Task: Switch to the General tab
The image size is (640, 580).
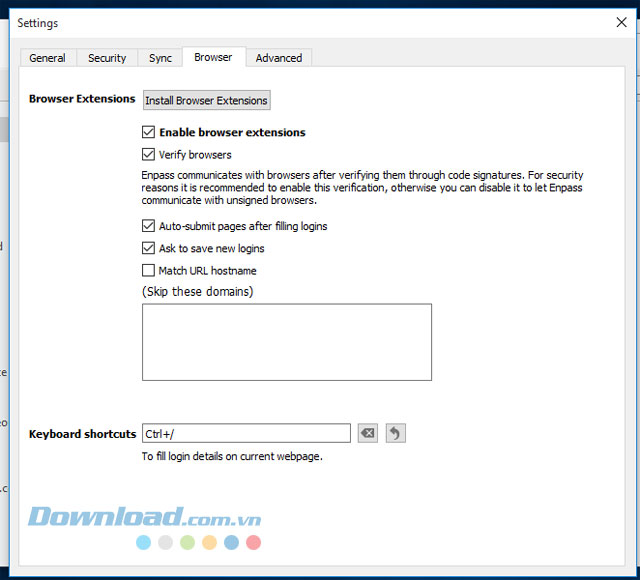Action: coord(47,58)
